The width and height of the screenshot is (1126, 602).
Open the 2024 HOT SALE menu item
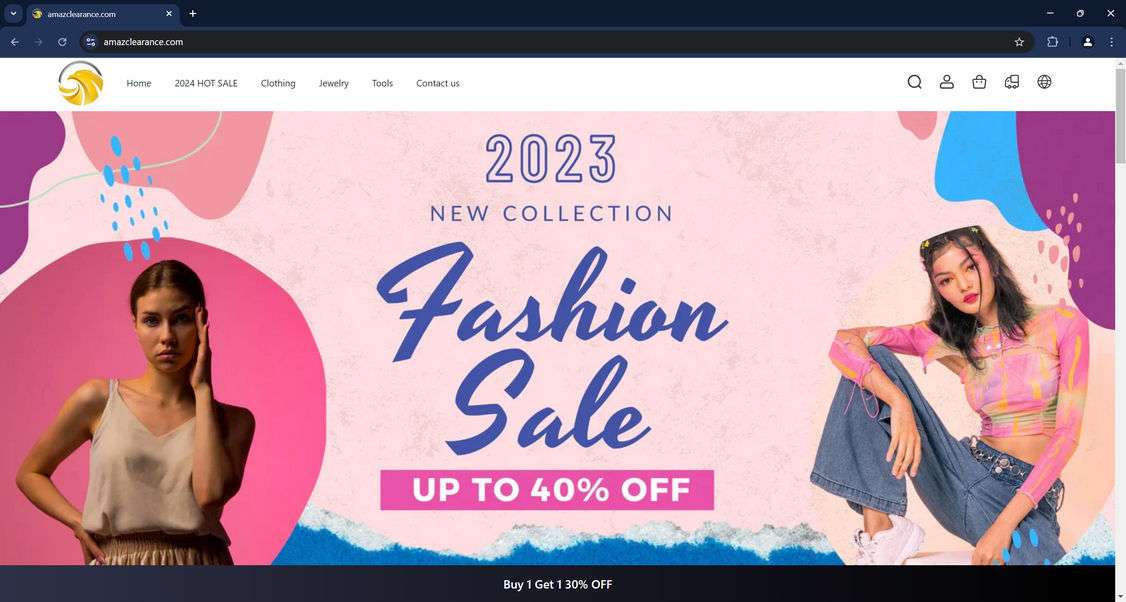[205, 83]
